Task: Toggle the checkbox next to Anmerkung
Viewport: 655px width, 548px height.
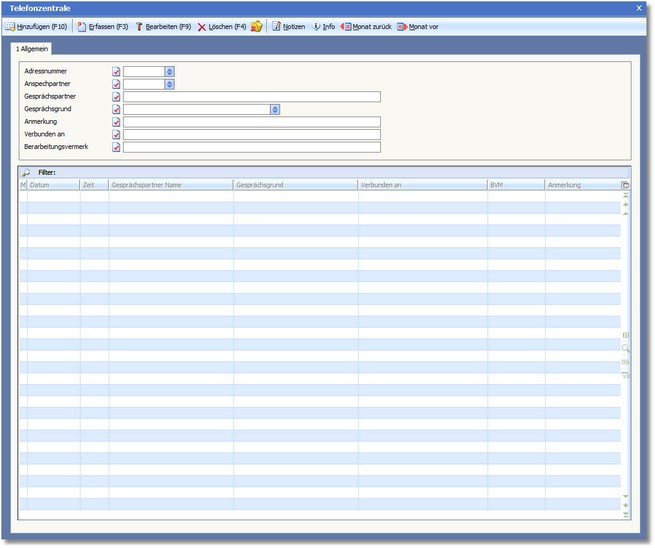Action: coord(117,122)
